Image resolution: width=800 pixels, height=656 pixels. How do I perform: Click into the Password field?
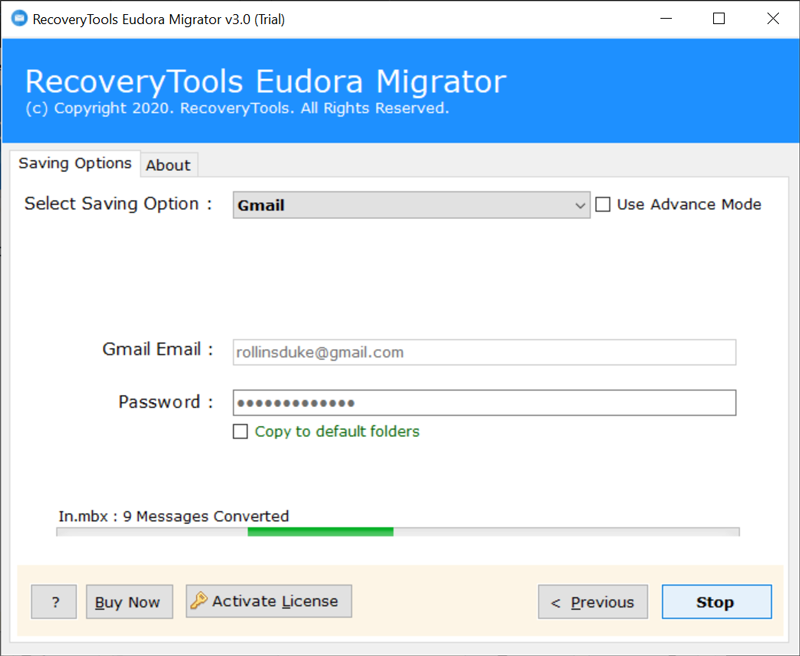[484, 403]
